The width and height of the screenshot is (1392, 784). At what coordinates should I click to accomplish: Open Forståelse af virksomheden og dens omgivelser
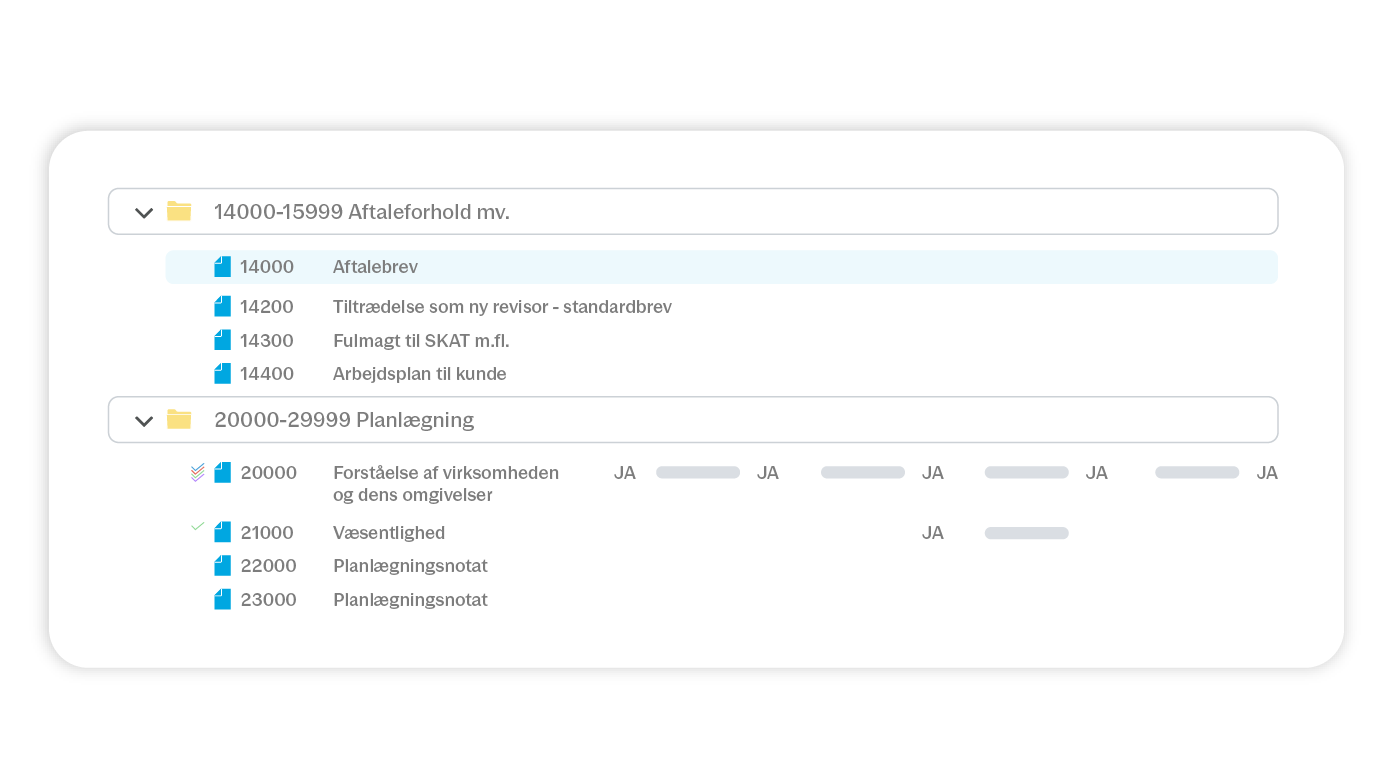click(x=446, y=483)
